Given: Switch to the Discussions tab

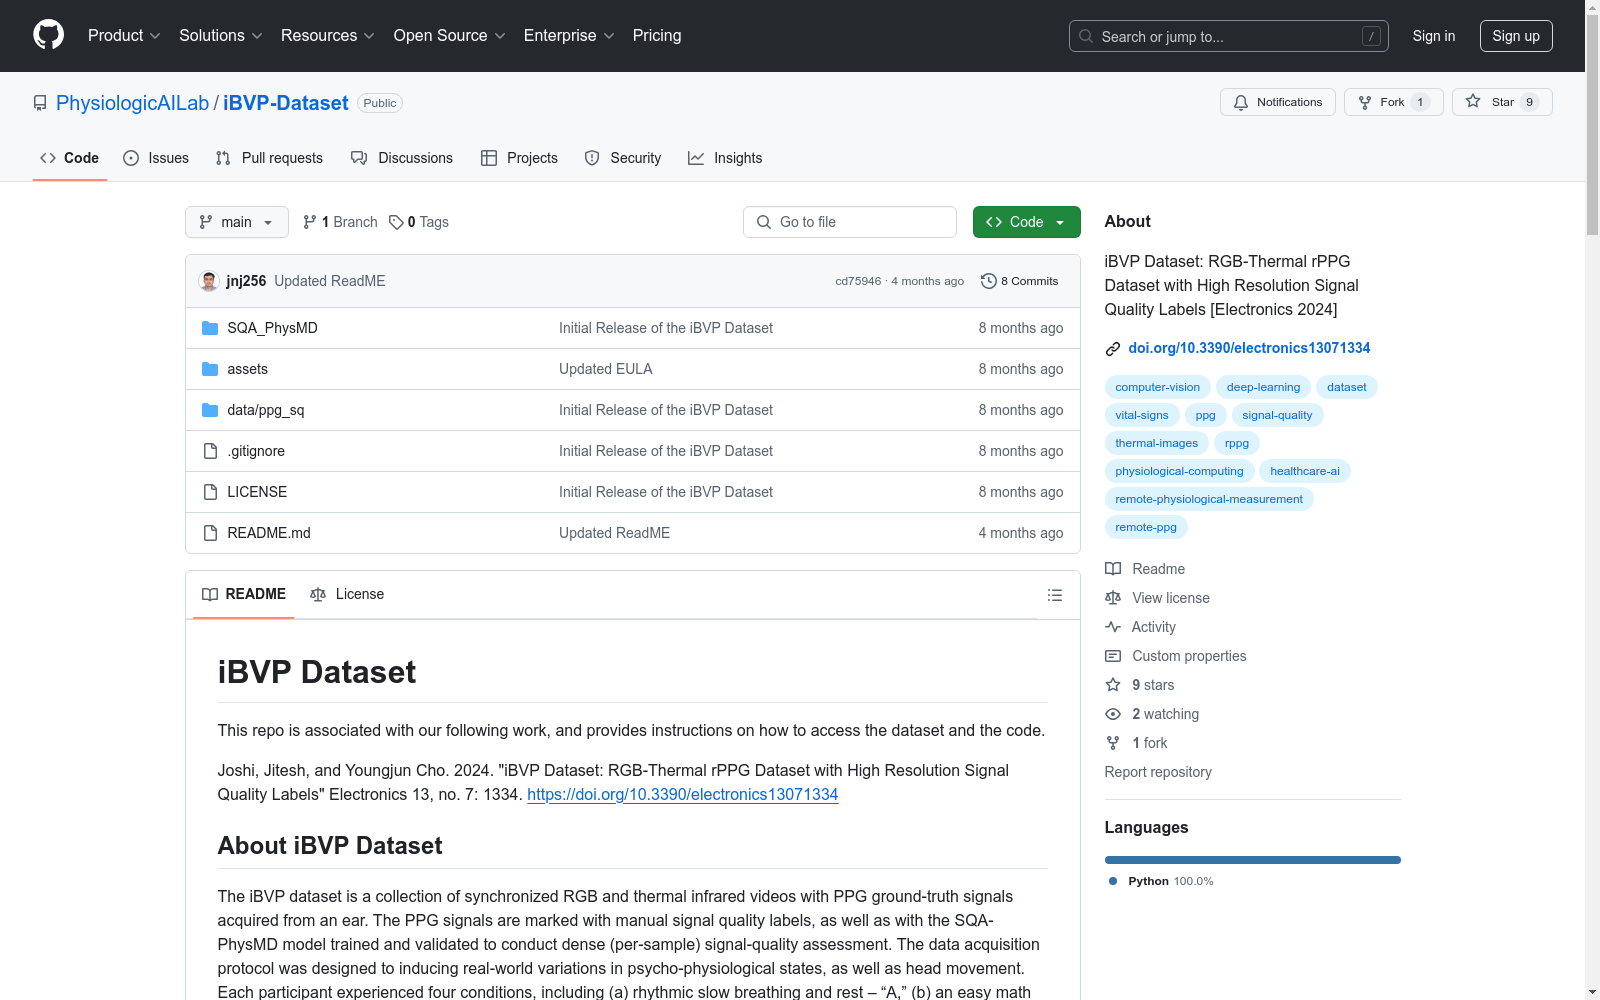Looking at the screenshot, I should click(402, 158).
